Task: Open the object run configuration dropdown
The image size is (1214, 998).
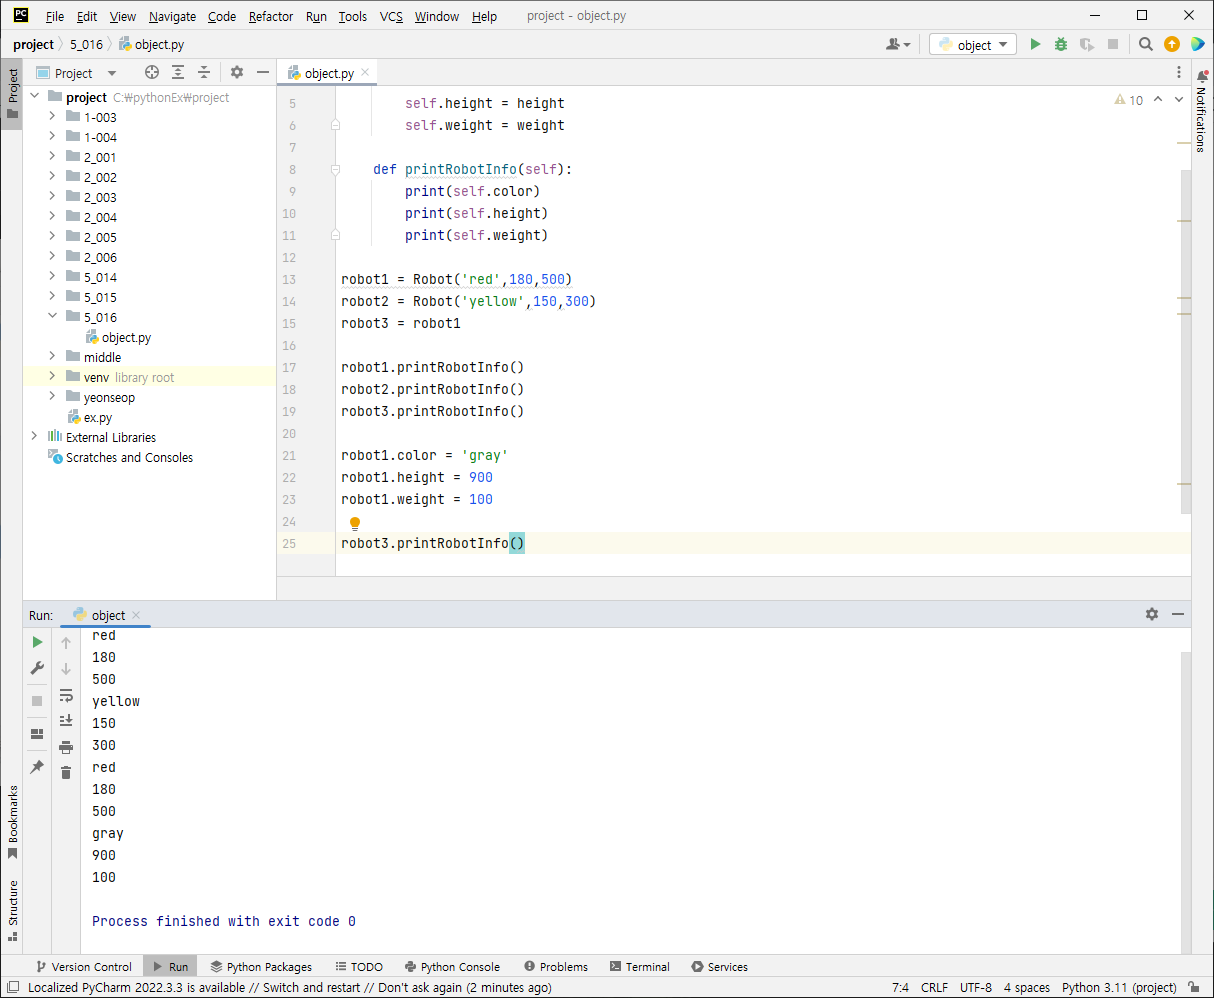Action: (x=973, y=44)
